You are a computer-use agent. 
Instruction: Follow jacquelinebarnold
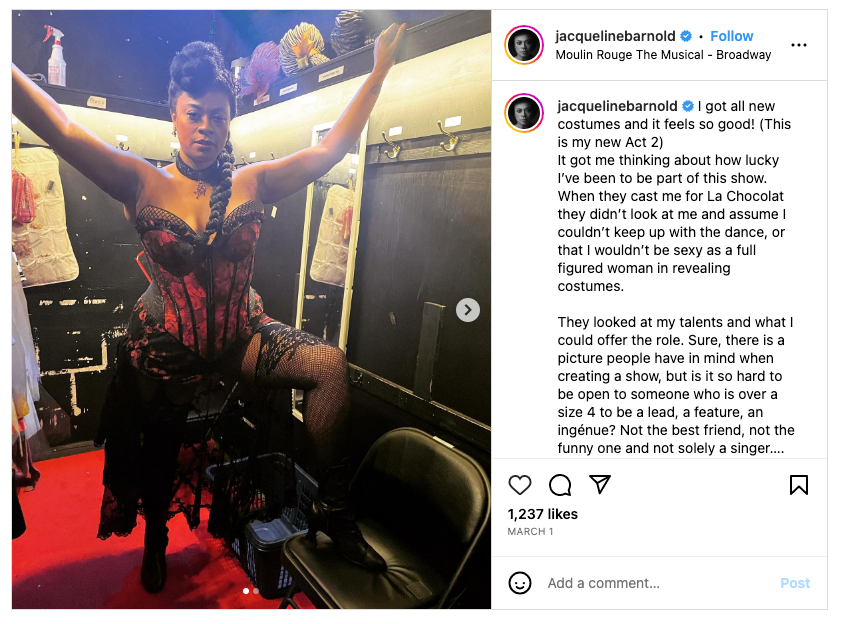tap(731, 36)
